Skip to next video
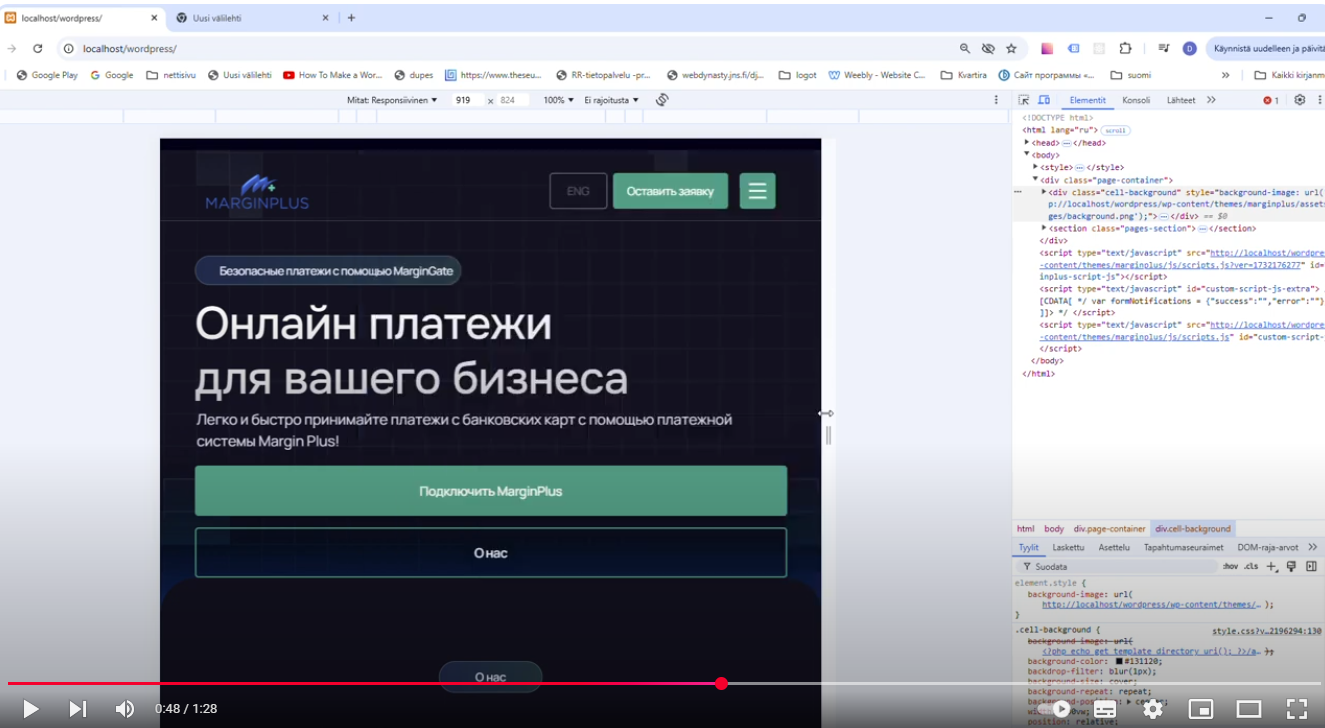The height and width of the screenshot is (728, 1325). 77,709
